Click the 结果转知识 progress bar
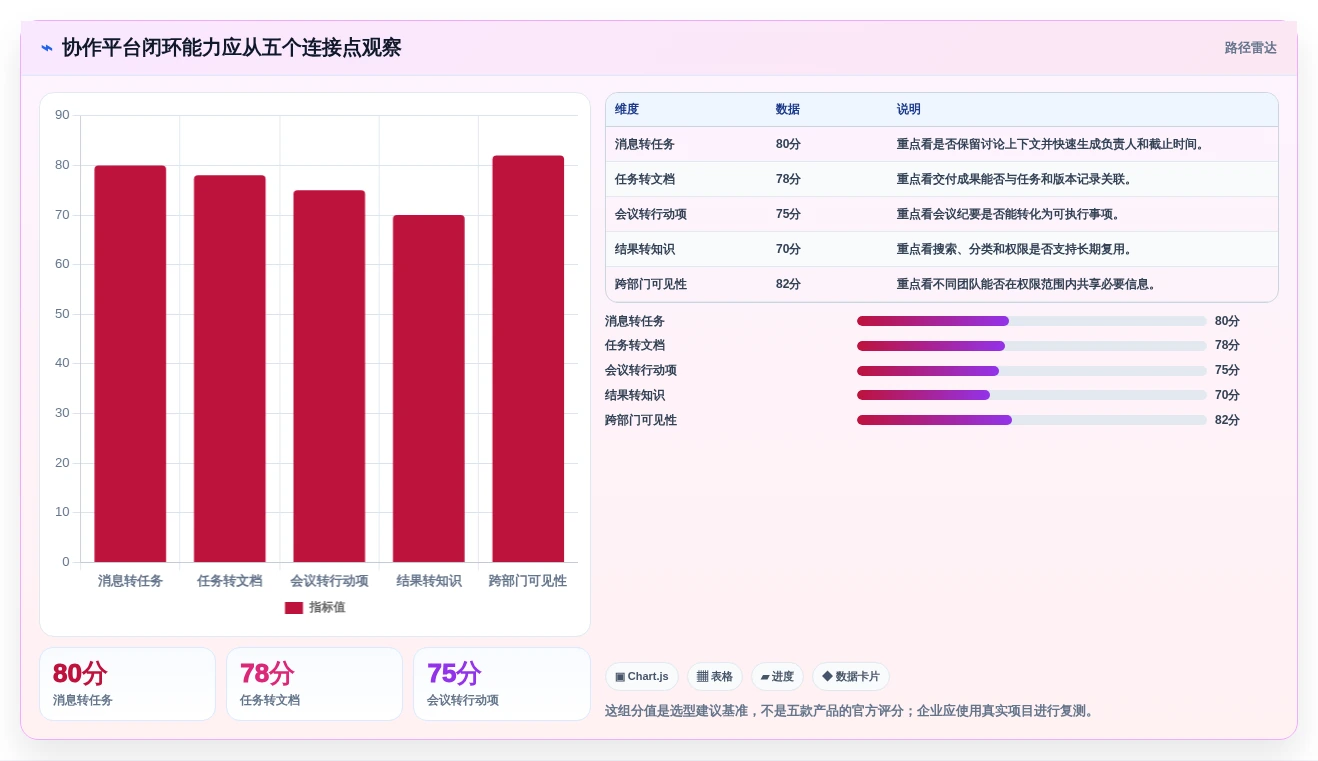Image resolution: width=1318 pixels, height=761 pixels. pyautogui.click(x=1032, y=395)
